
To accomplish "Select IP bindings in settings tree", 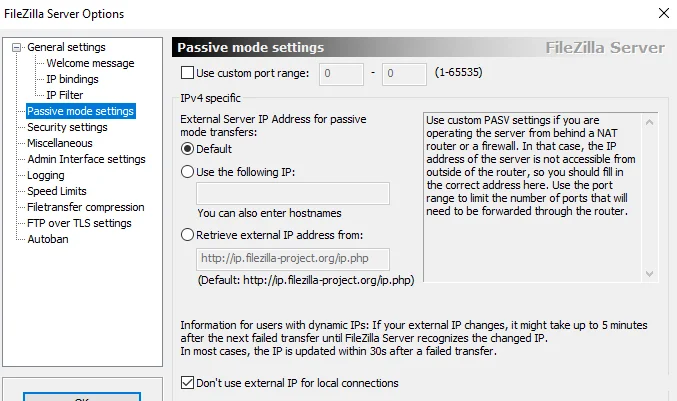I will pos(72,79).
